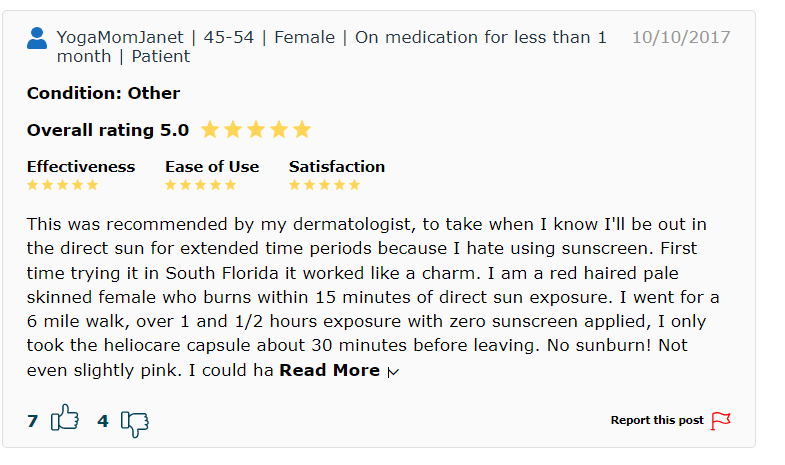The width and height of the screenshot is (785, 465).
Task: Click the Satisfaction star rating
Action: 324,185
